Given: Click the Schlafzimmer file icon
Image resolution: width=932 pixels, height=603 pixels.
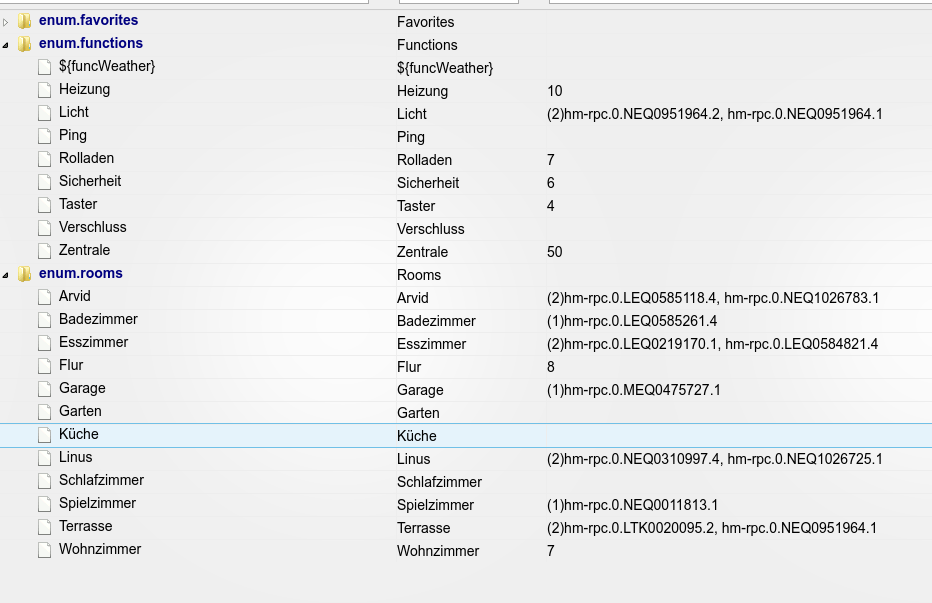Looking at the screenshot, I should coord(45,481).
